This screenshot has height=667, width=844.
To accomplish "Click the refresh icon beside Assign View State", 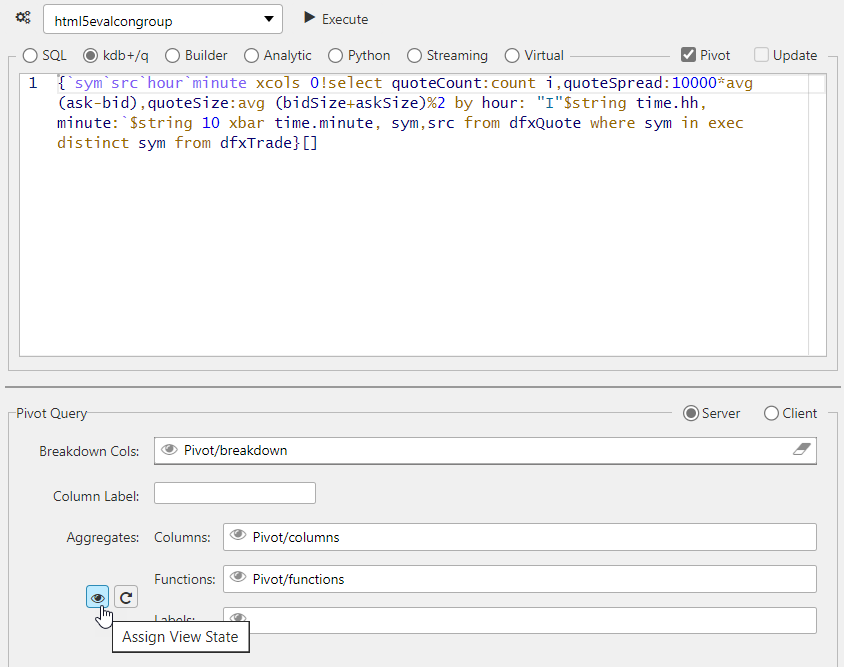I will coord(125,596).
